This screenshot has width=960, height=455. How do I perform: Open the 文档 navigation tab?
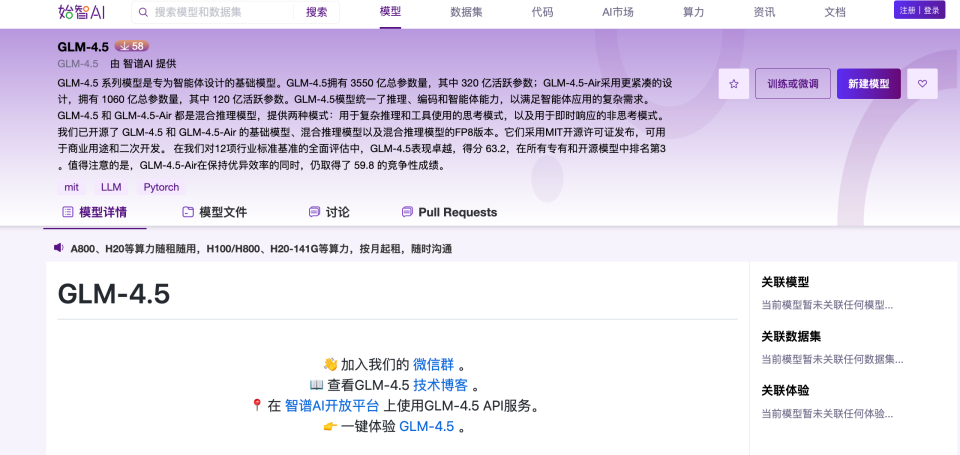pyautogui.click(x=835, y=12)
